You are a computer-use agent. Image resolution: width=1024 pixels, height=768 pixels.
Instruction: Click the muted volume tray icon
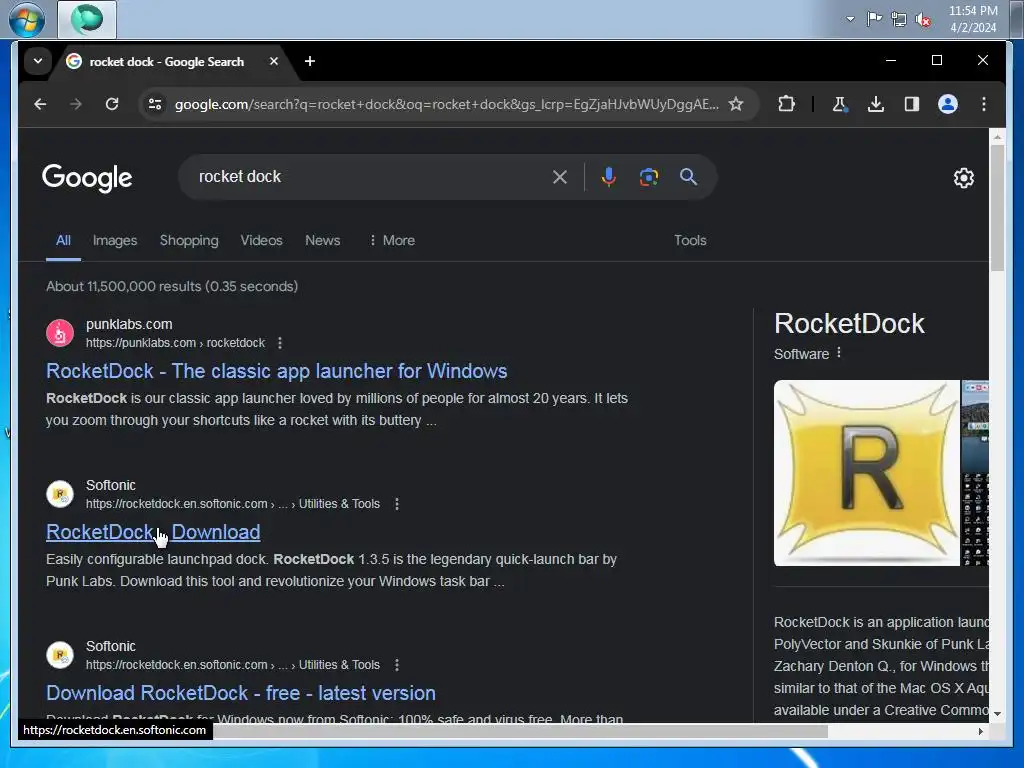pyautogui.click(x=923, y=20)
